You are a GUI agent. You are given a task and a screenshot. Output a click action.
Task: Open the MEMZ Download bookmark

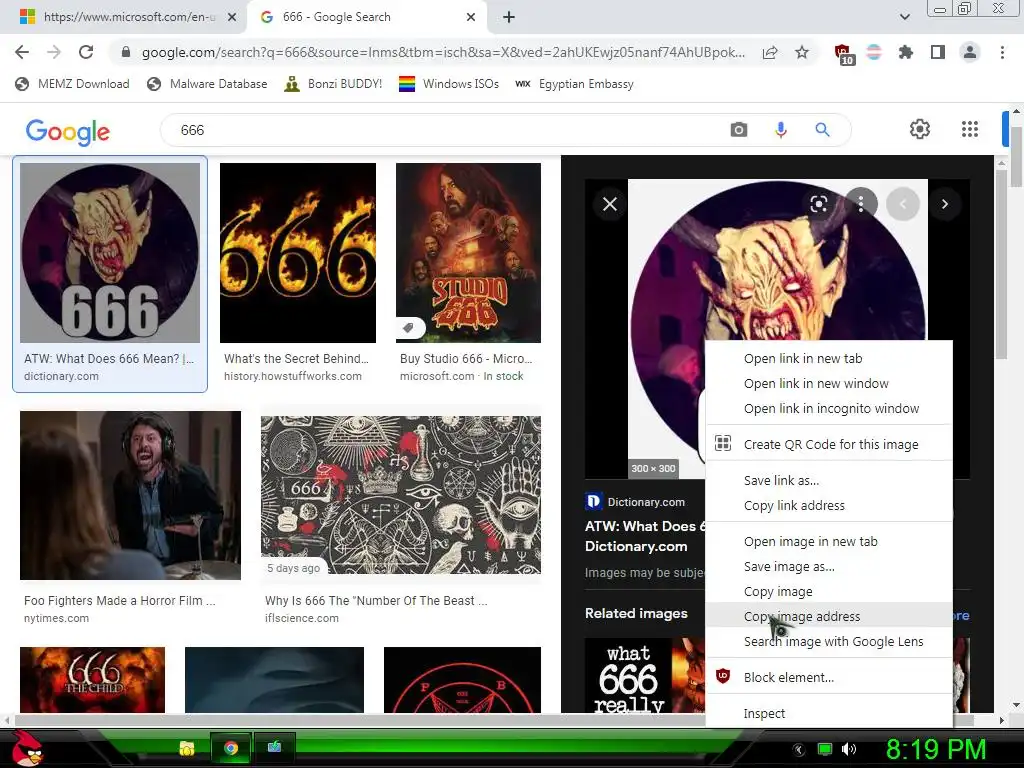(x=72, y=84)
